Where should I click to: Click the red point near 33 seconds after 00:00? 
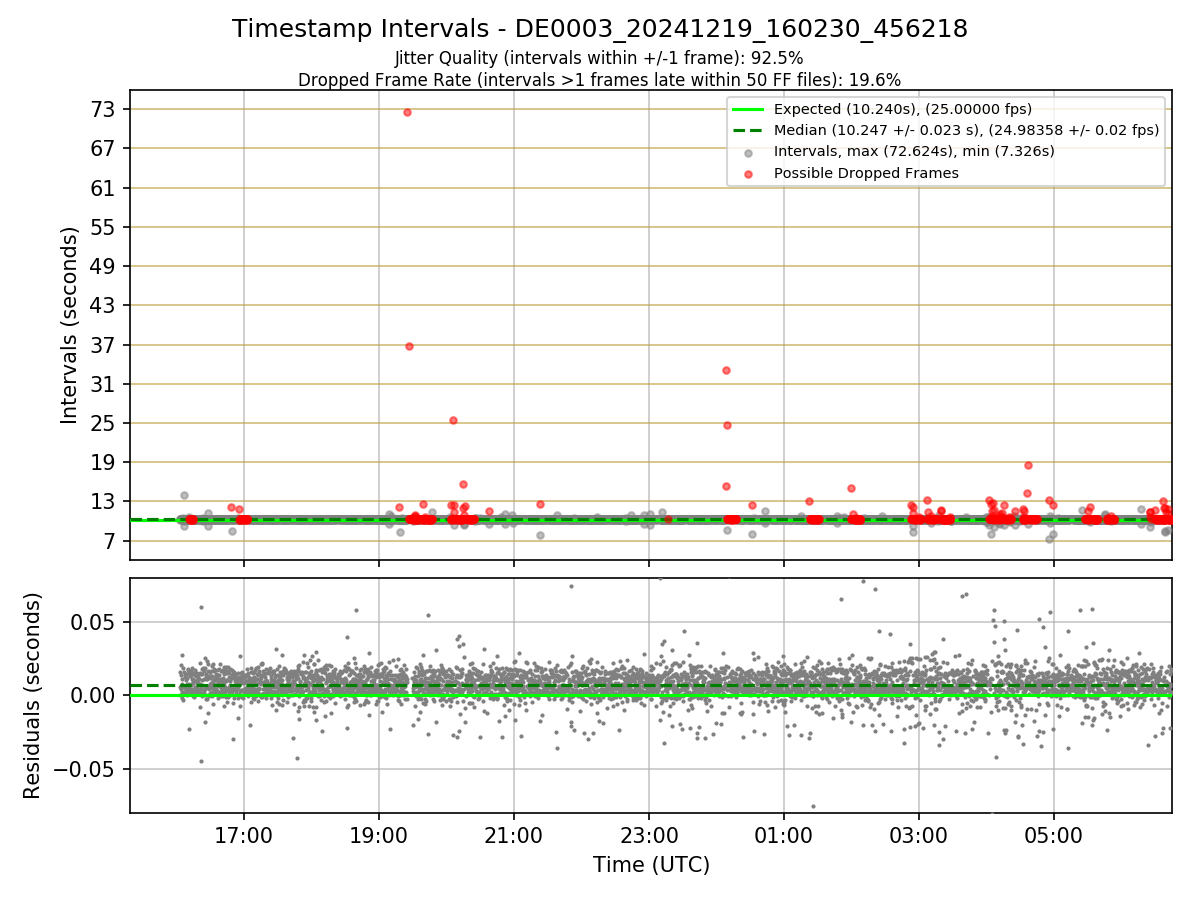point(726,370)
